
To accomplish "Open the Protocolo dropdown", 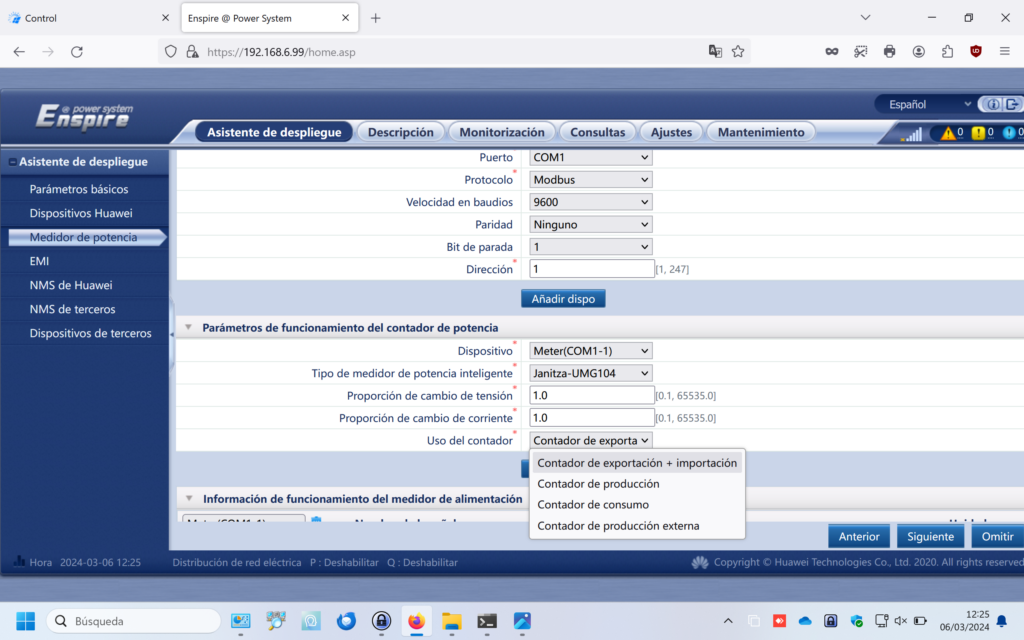I will pos(591,180).
